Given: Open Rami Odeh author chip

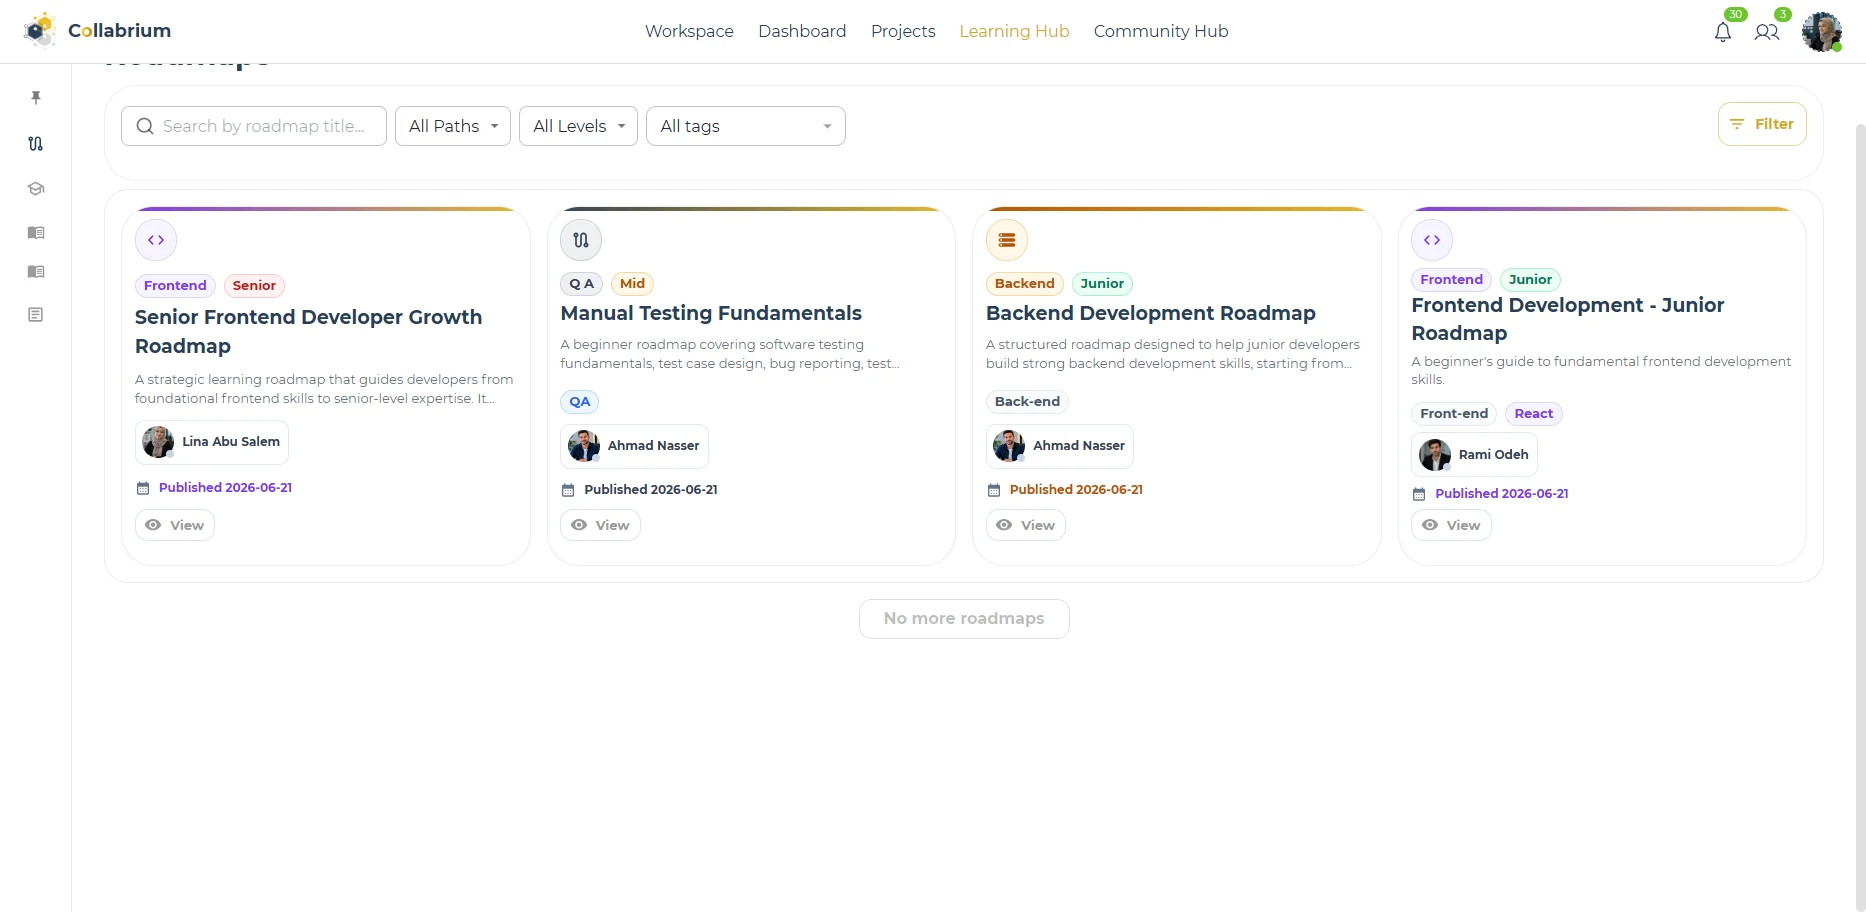Looking at the screenshot, I should [1474, 455].
